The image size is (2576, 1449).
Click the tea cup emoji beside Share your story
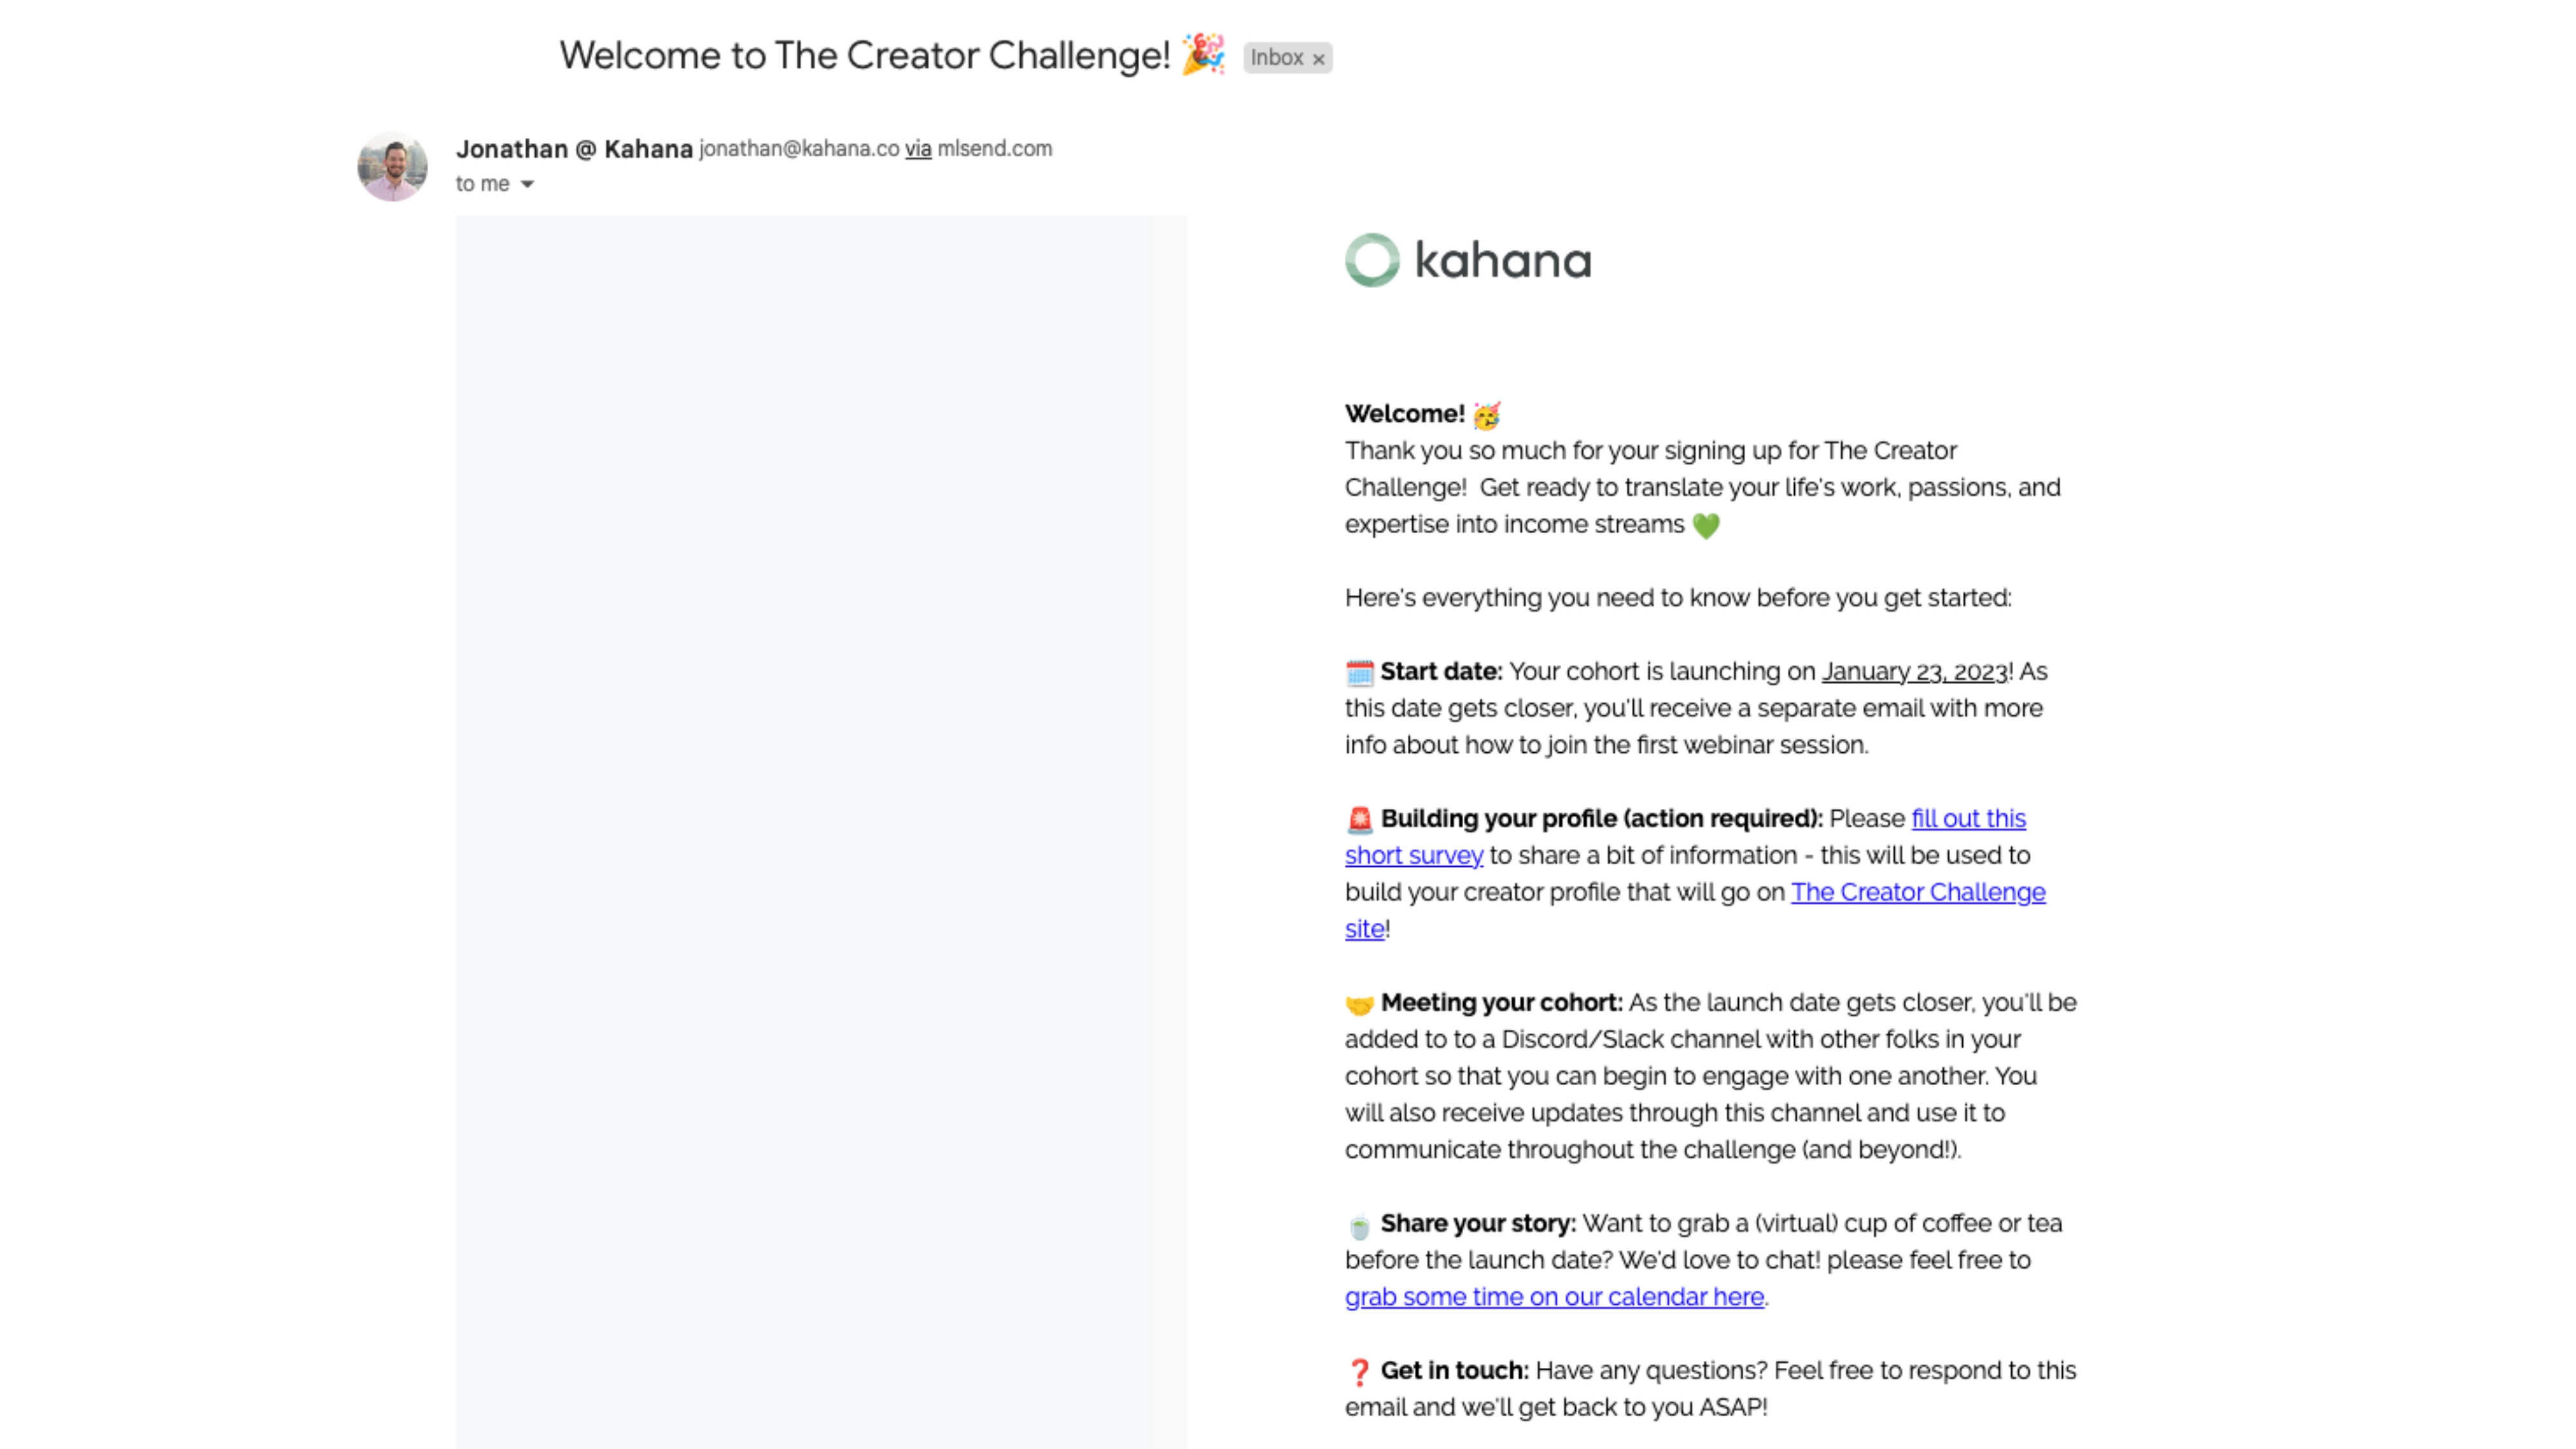tap(1359, 1225)
